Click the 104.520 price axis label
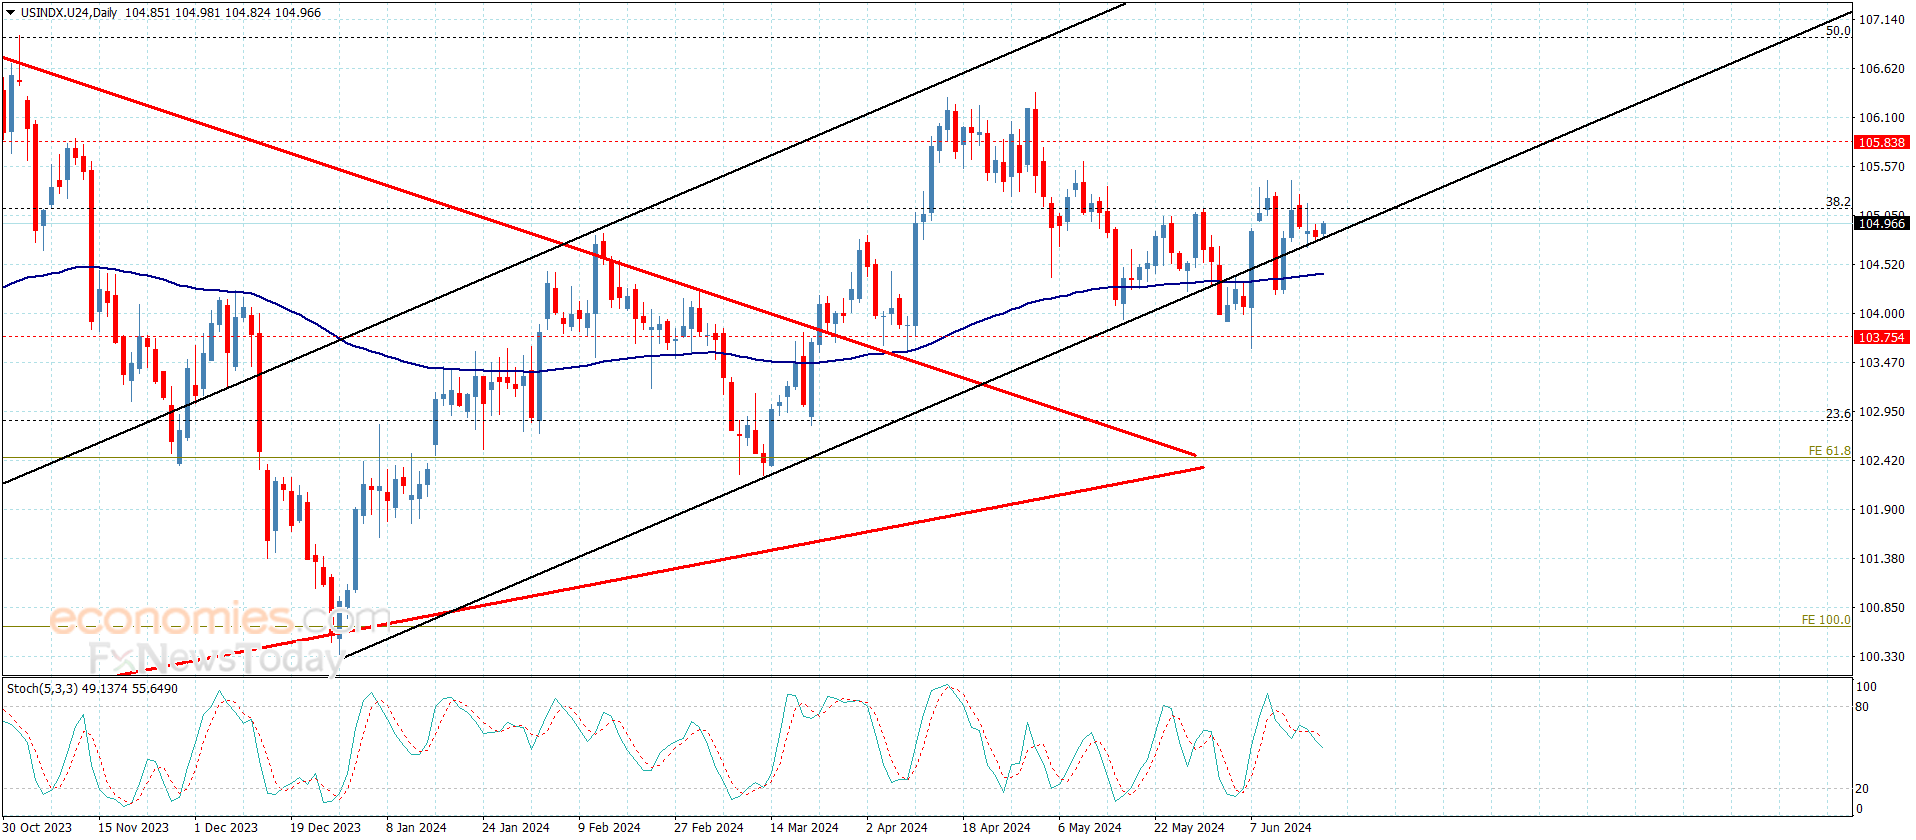 click(1881, 265)
